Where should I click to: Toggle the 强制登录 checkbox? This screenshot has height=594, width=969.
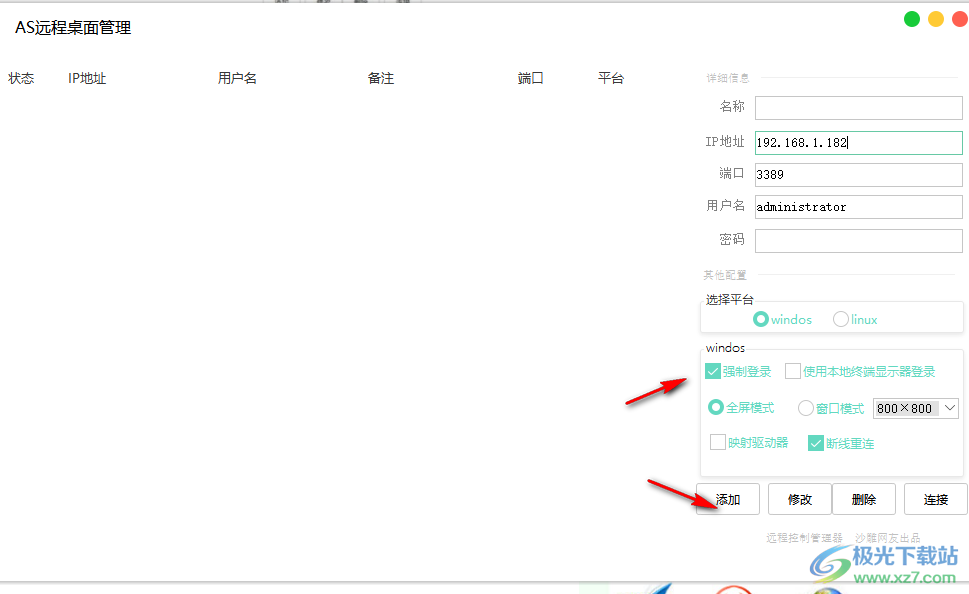713,371
